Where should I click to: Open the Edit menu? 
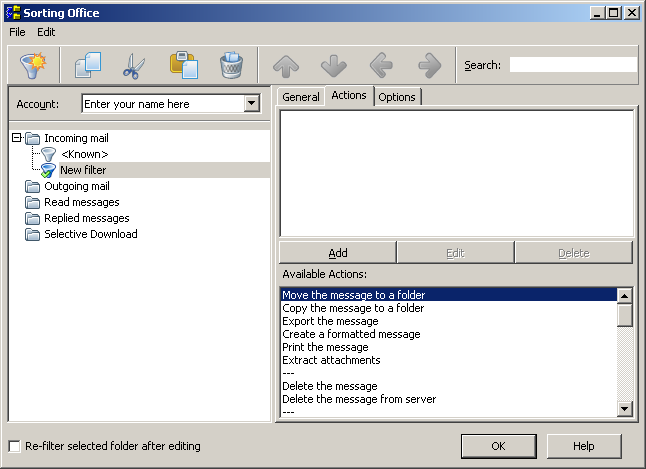pos(46,32)
